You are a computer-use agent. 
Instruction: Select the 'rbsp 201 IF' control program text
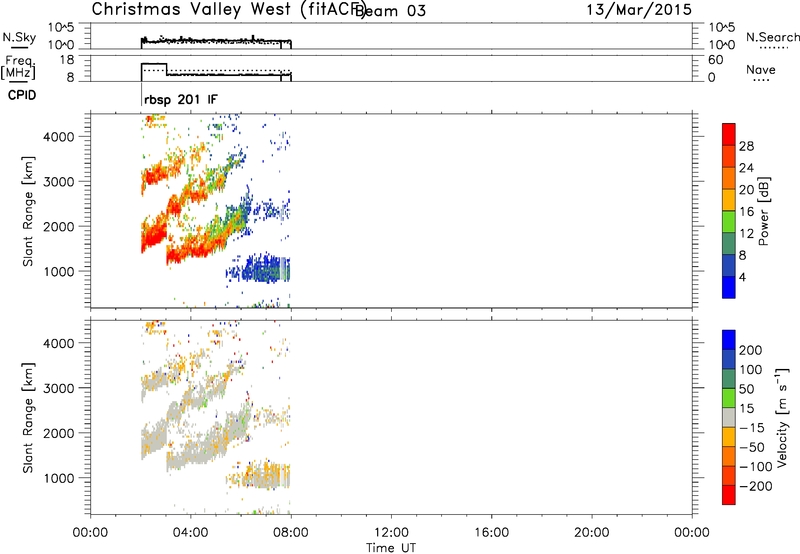coord(181,99)
